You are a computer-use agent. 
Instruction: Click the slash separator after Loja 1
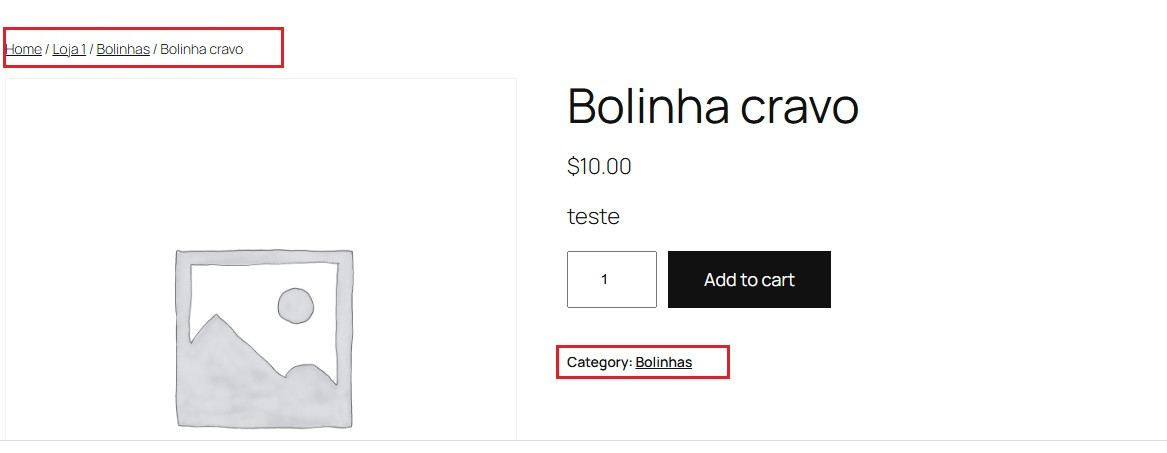[x=92, y=49]
